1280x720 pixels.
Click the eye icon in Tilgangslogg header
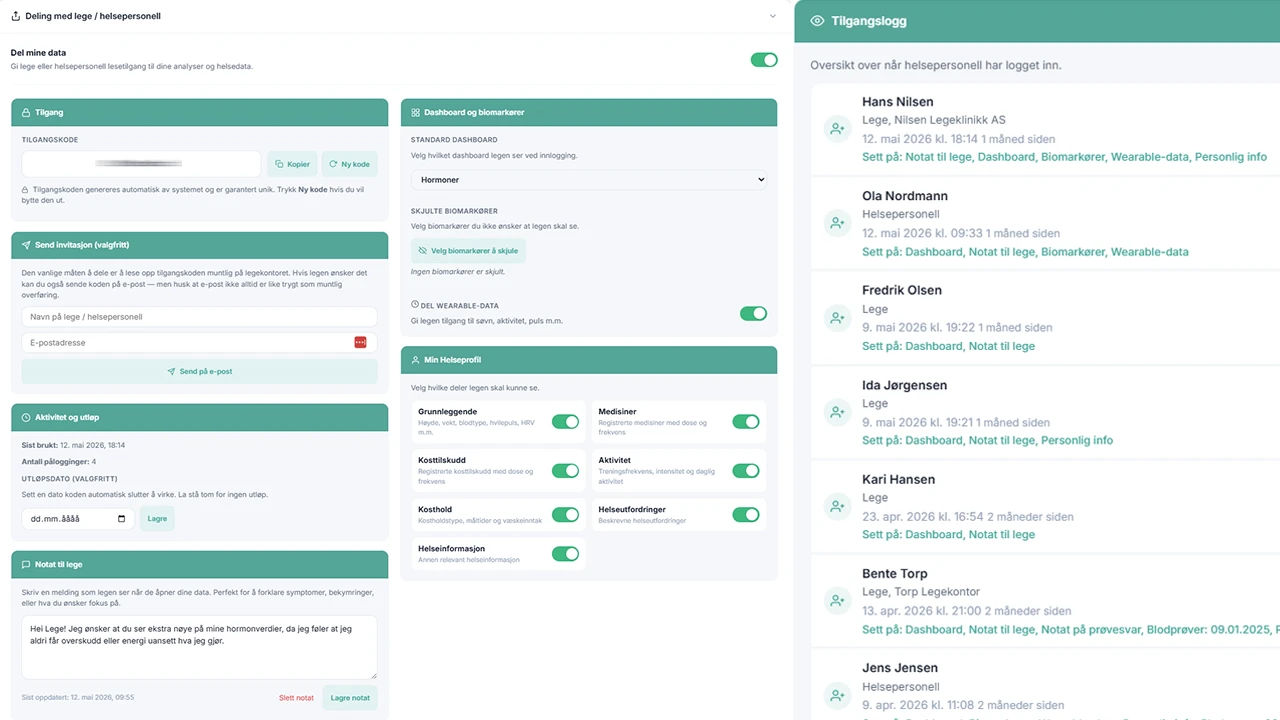(x=817, y=21)
